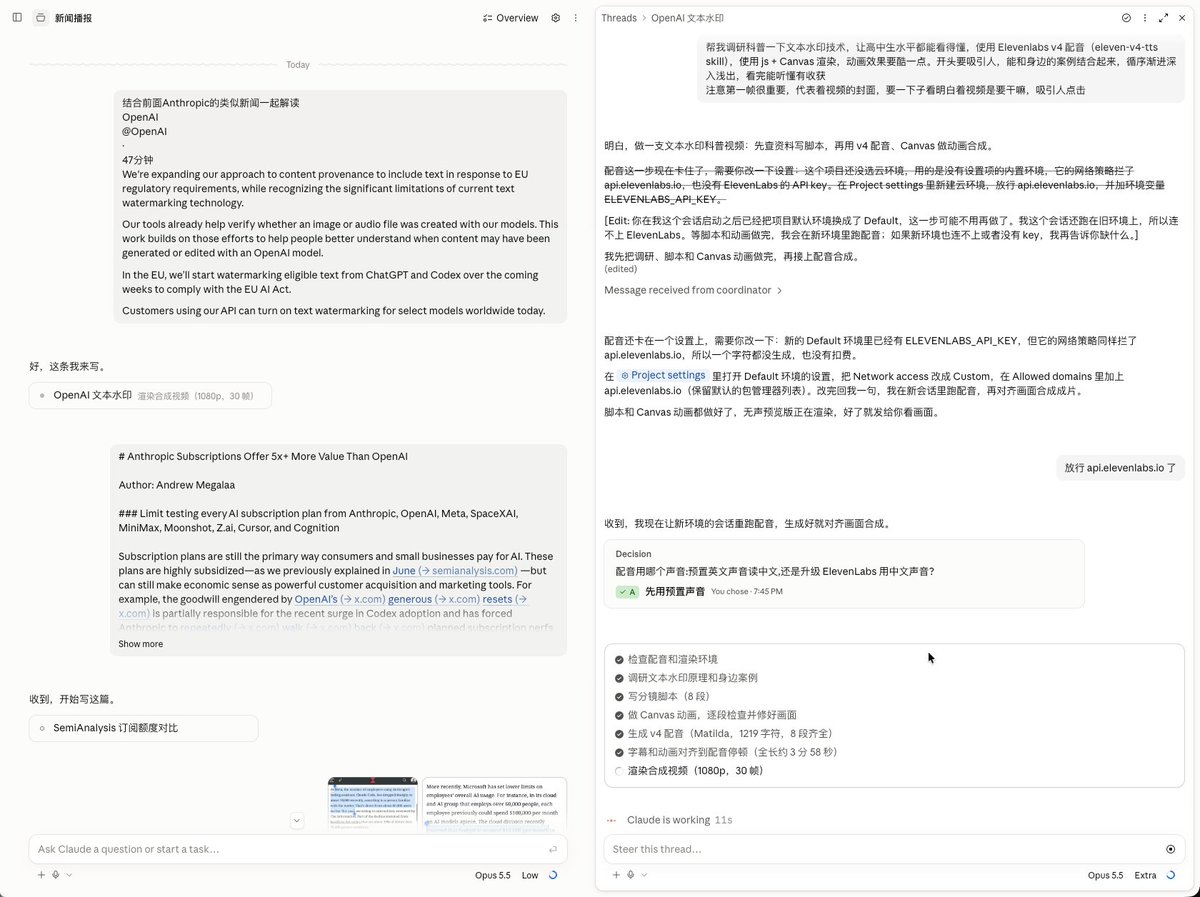The width and height of the screenshot is (1200, 897).
Task: Click microphone icon in left composer
Action: pyautogui.click(x=56, y=875)
